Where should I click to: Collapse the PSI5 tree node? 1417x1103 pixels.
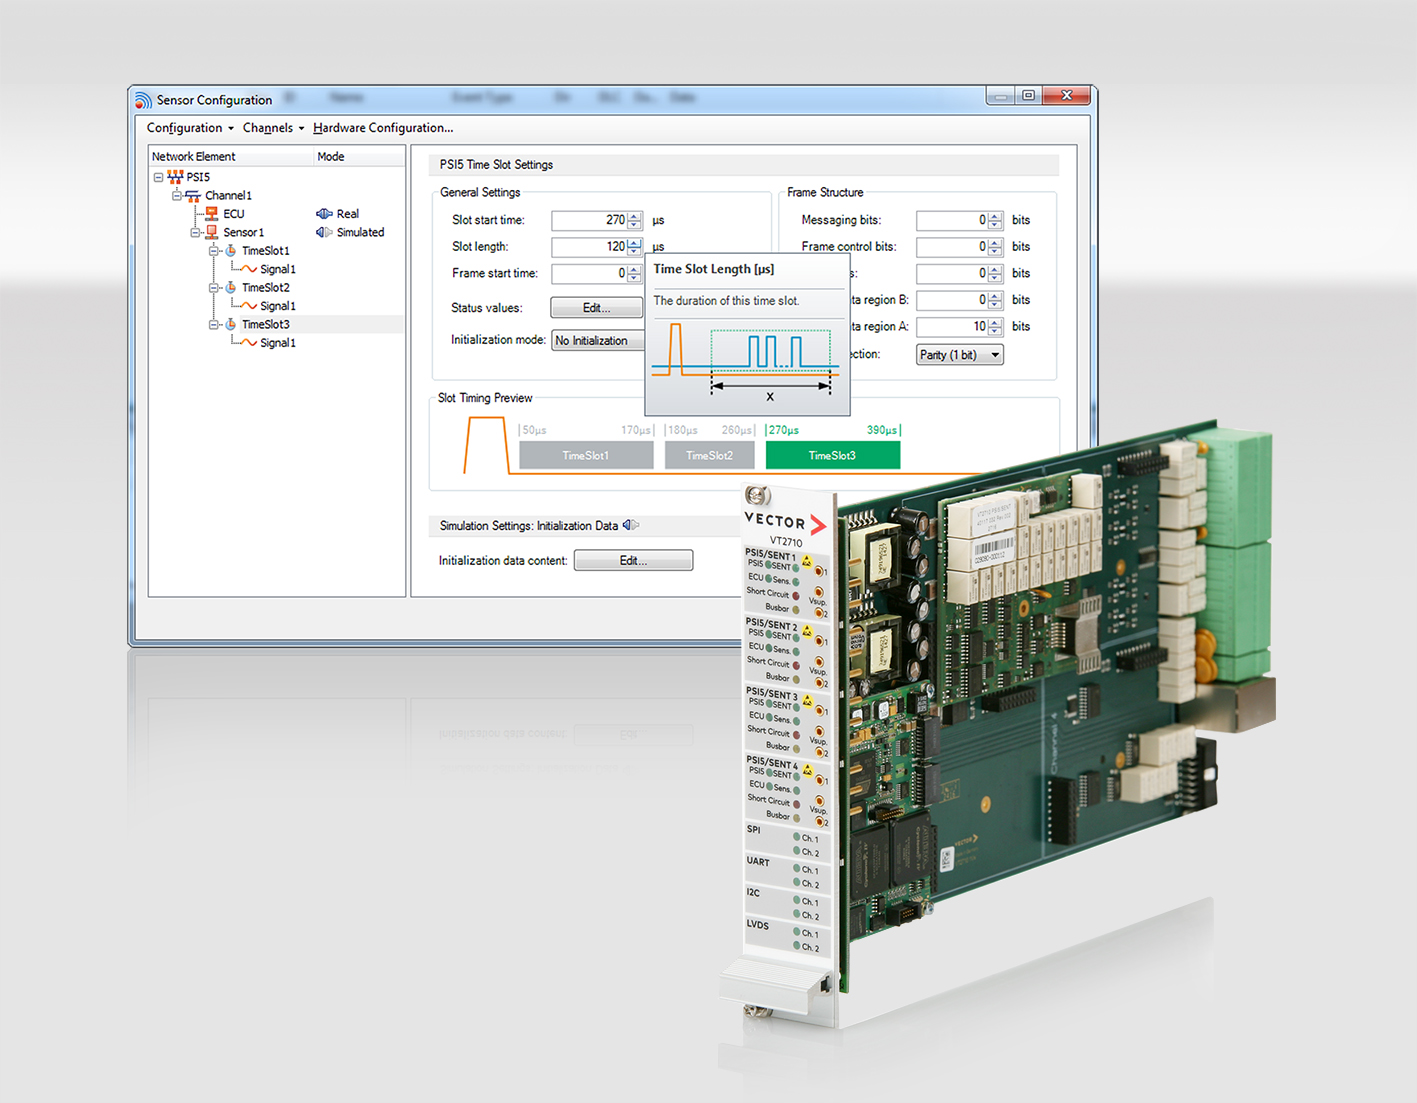[x=159, y=177]
